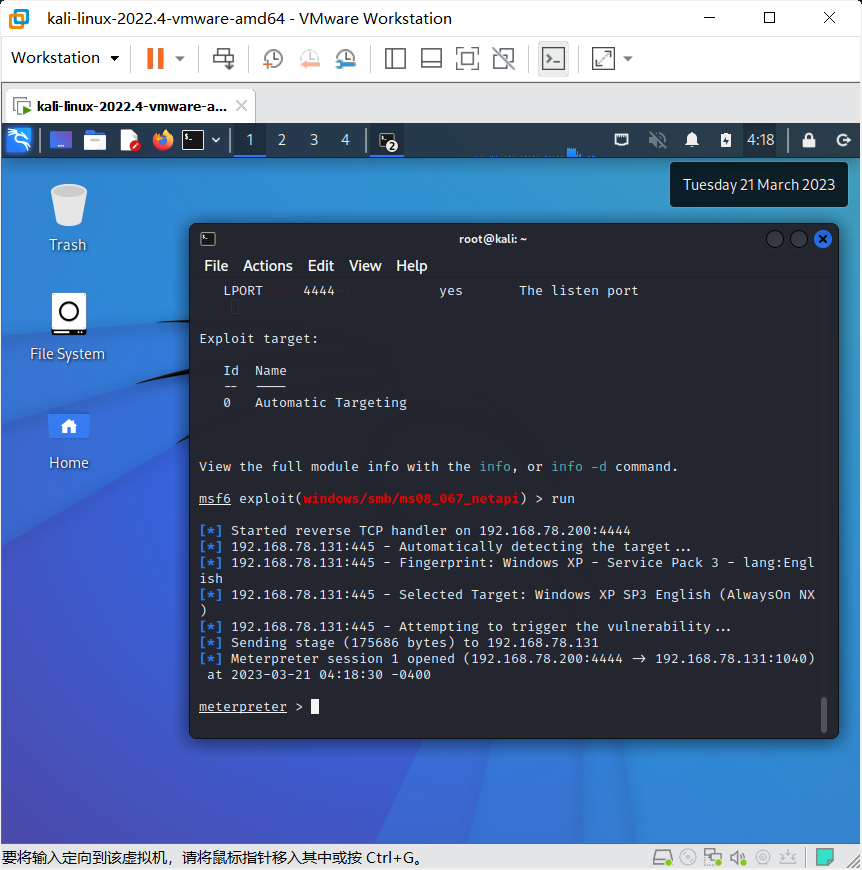Expand the terminal launcher dropdown arrow
This screenshot has height=870, width=862.
pos(216,140)
